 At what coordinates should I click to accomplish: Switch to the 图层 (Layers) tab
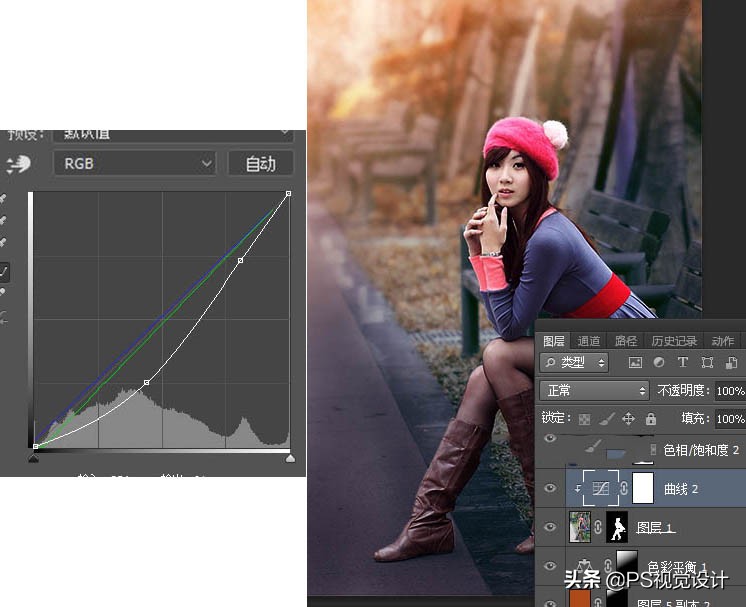click(x=553, y=341)
